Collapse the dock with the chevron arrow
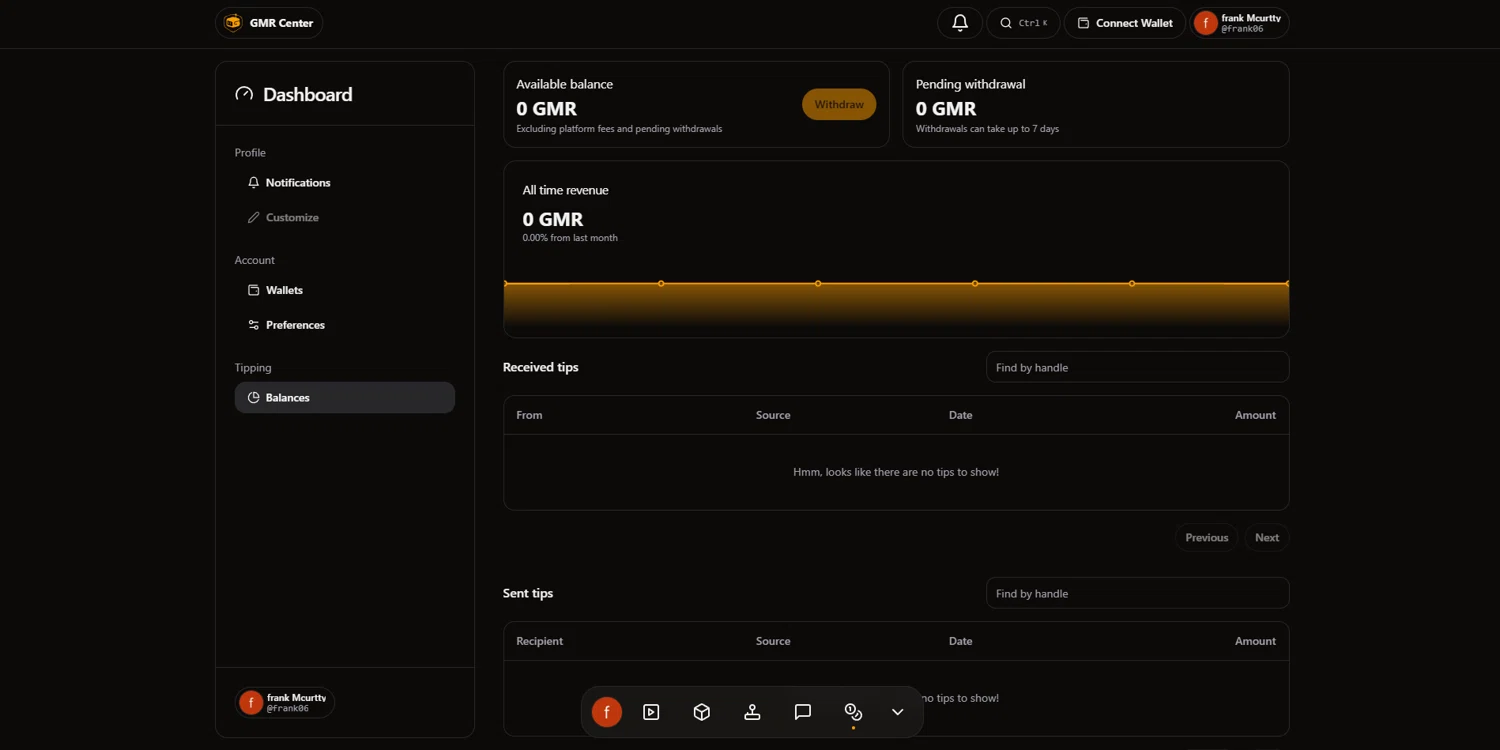1500x750 pixels. point(898,712)
